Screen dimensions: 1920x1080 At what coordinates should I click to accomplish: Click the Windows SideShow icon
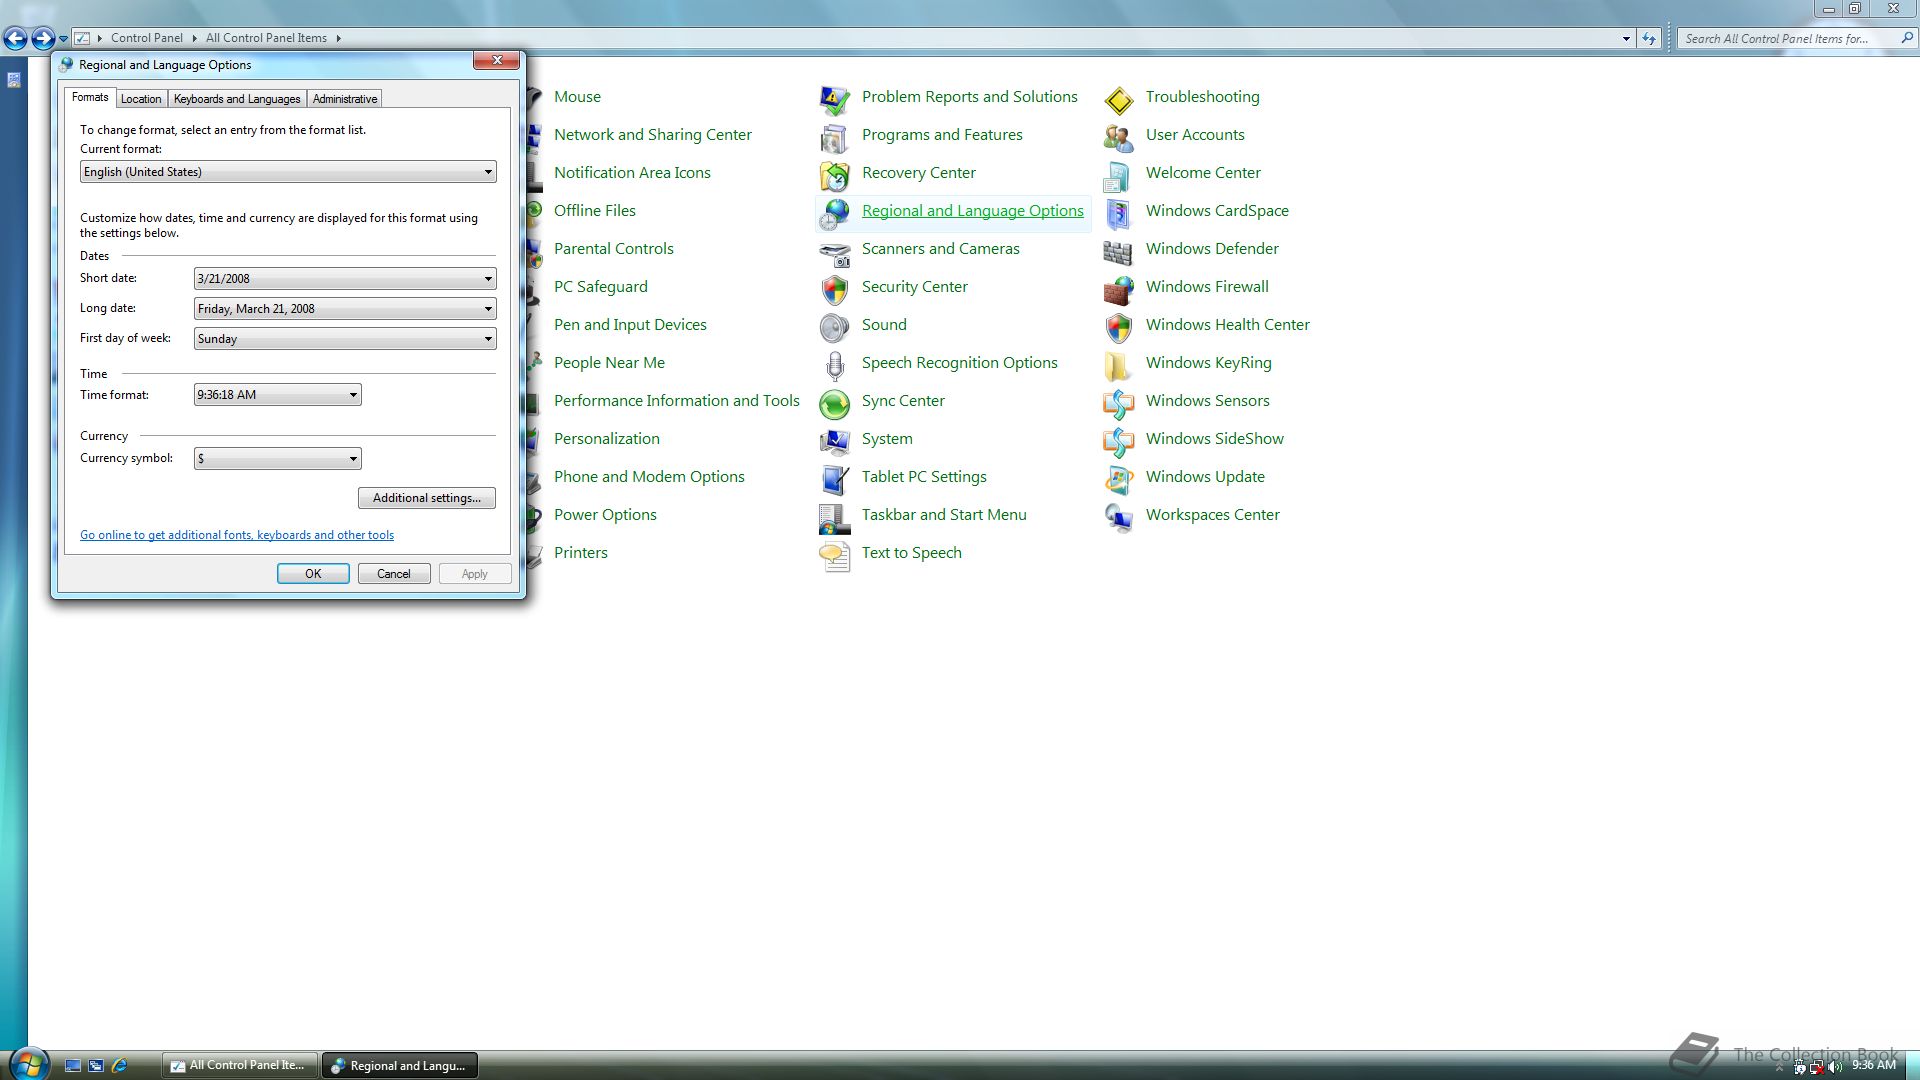[1118, 441]
